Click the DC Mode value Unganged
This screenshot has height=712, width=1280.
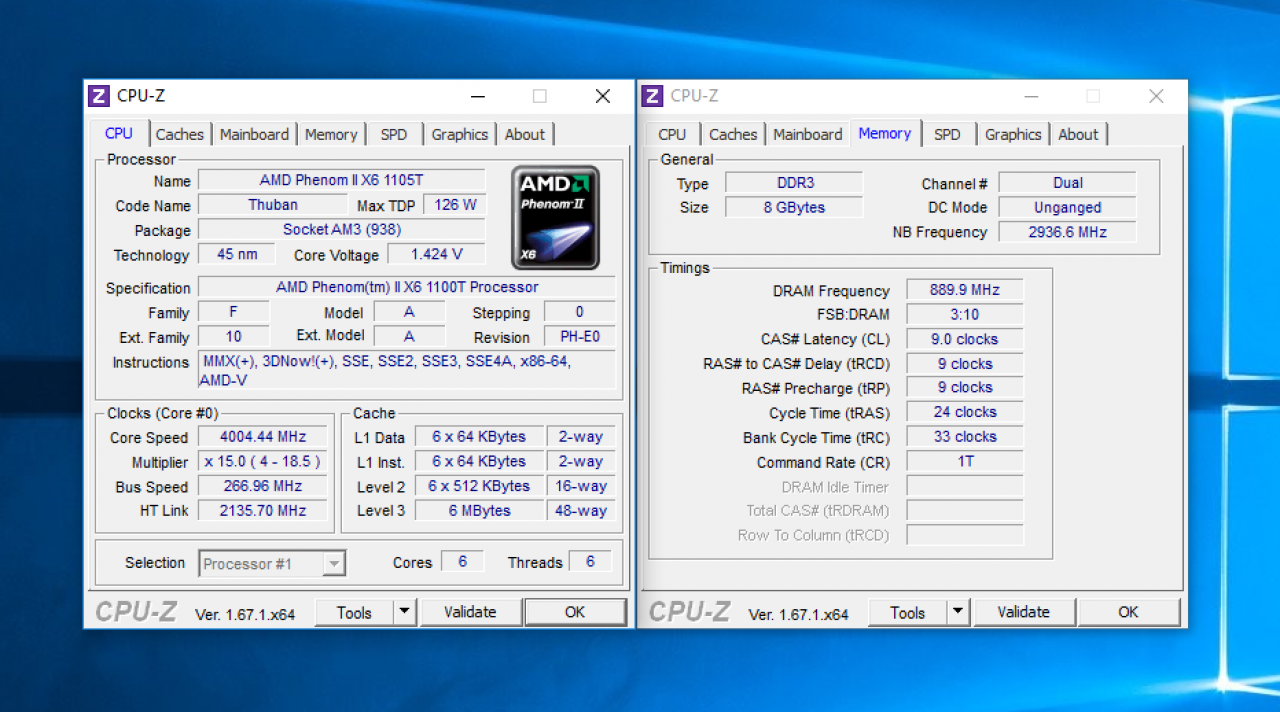(x=1068, y=208)
